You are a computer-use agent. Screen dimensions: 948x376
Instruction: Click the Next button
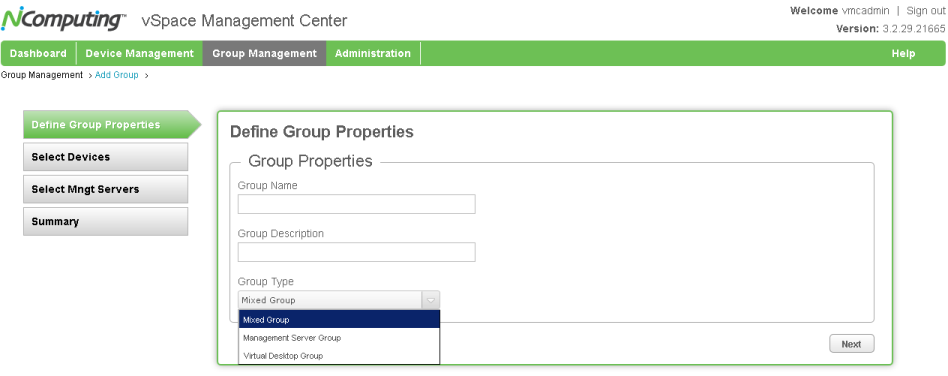click(x=851, y=344)
